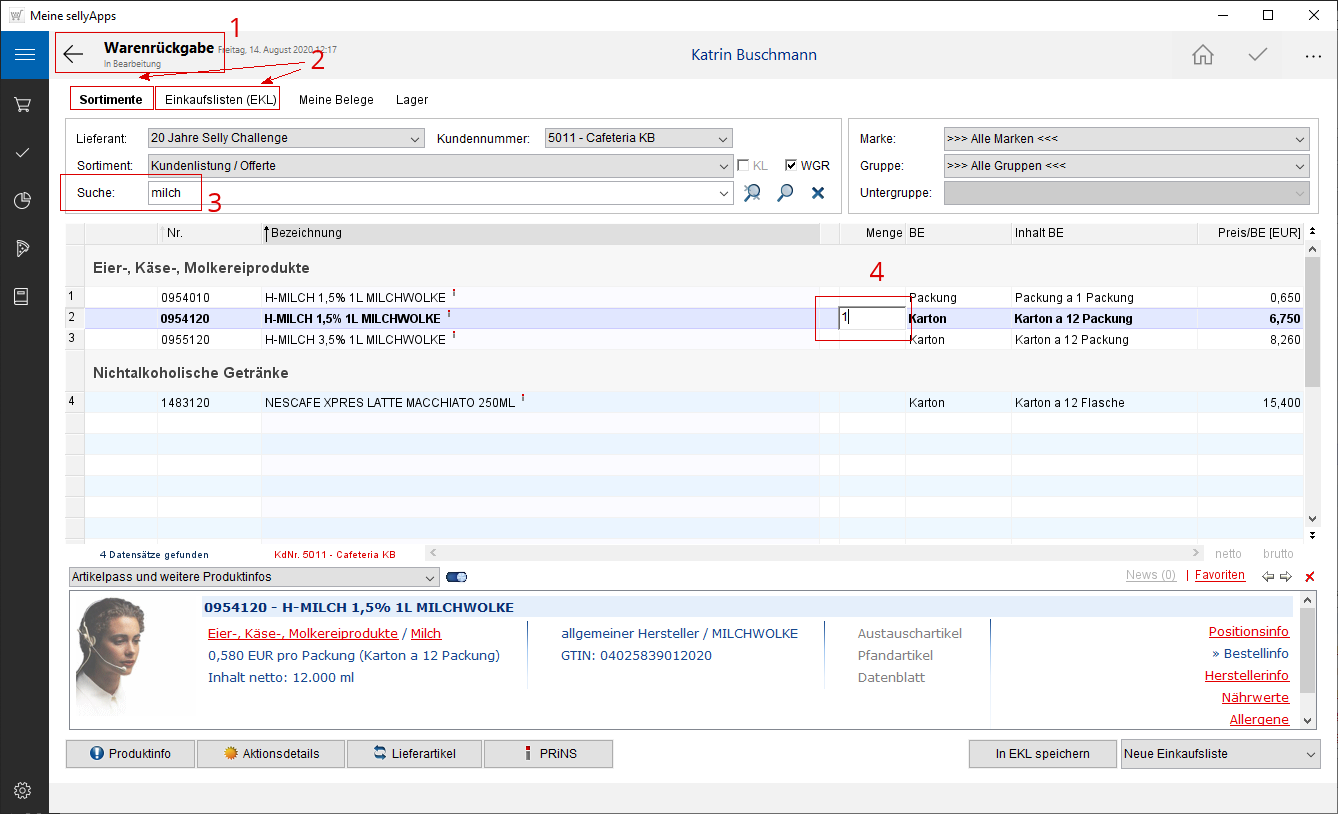1338x814 pixels.
Task: Clear the search with the blue X icon
Action: click(x=817, y=193)
